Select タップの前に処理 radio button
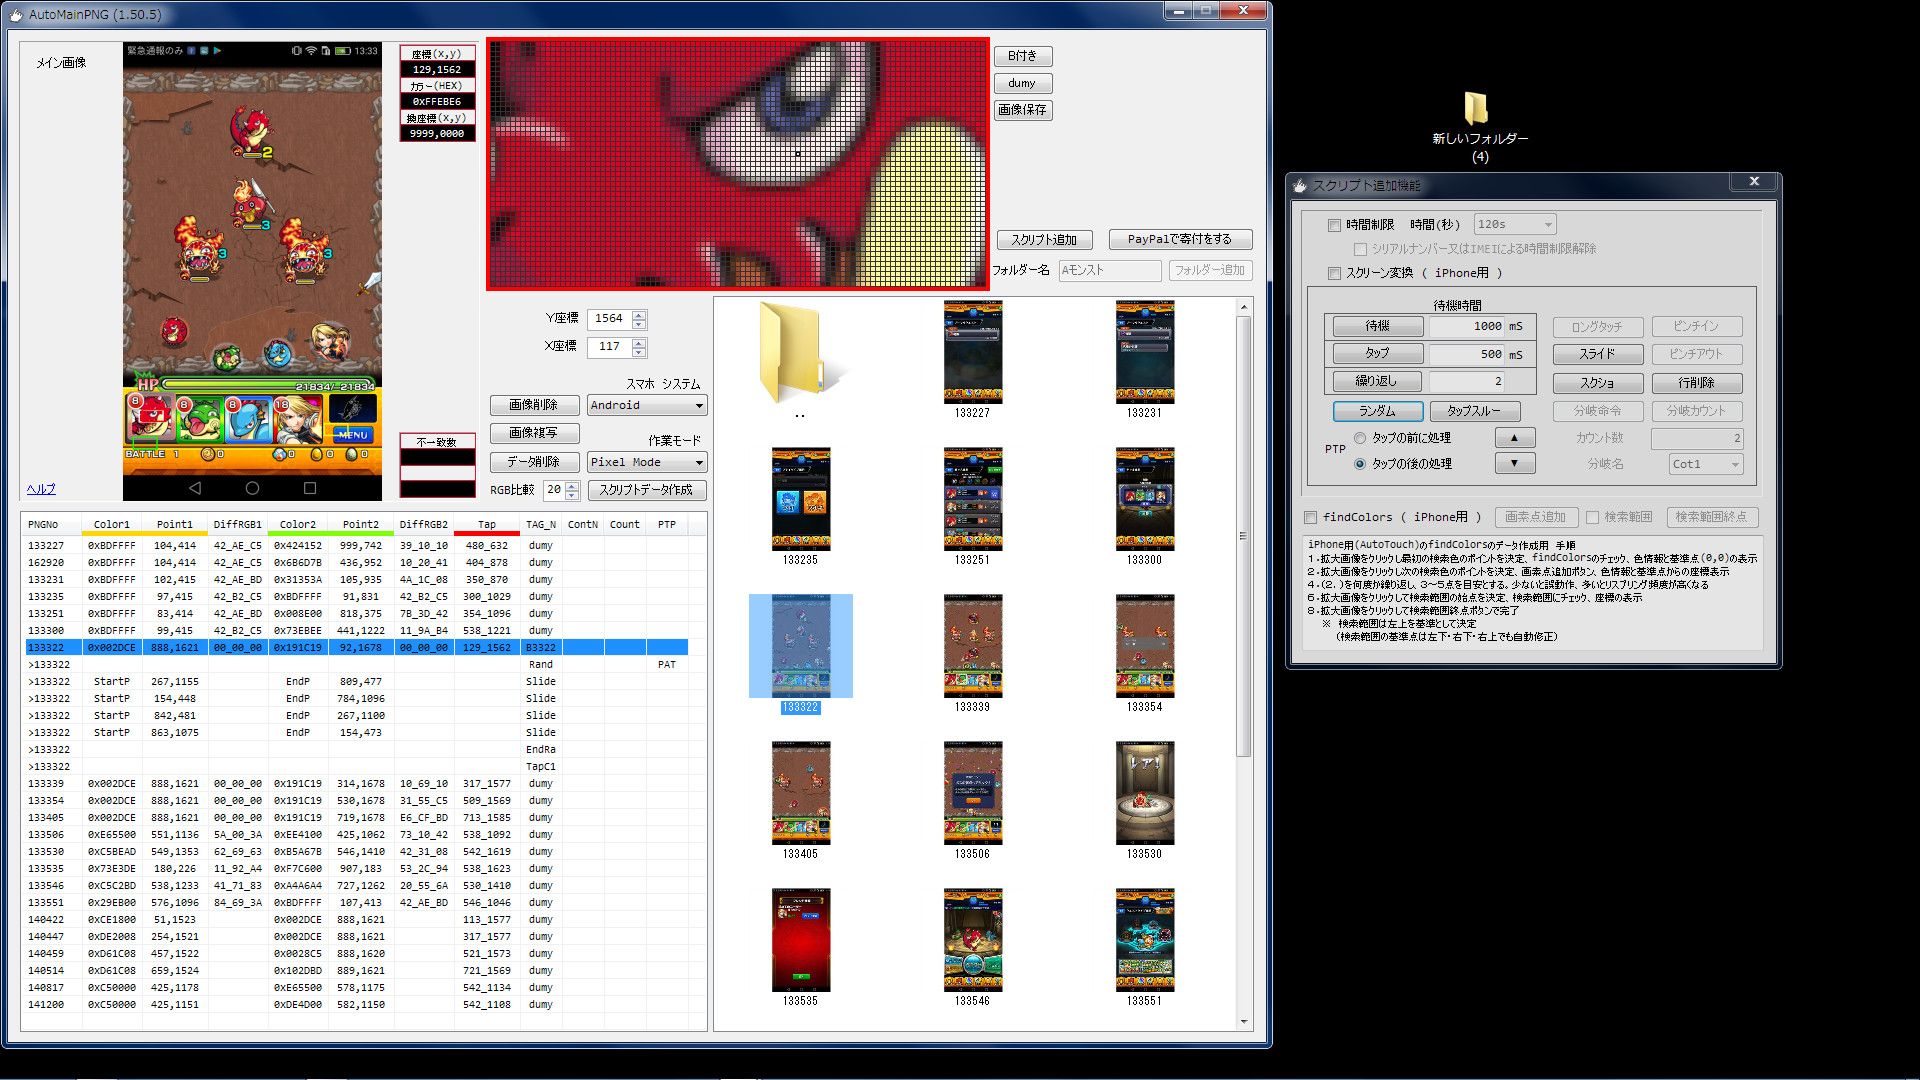This screenshot has width=1920, height=1080. pyautogui.click(x=1360, y=438)
